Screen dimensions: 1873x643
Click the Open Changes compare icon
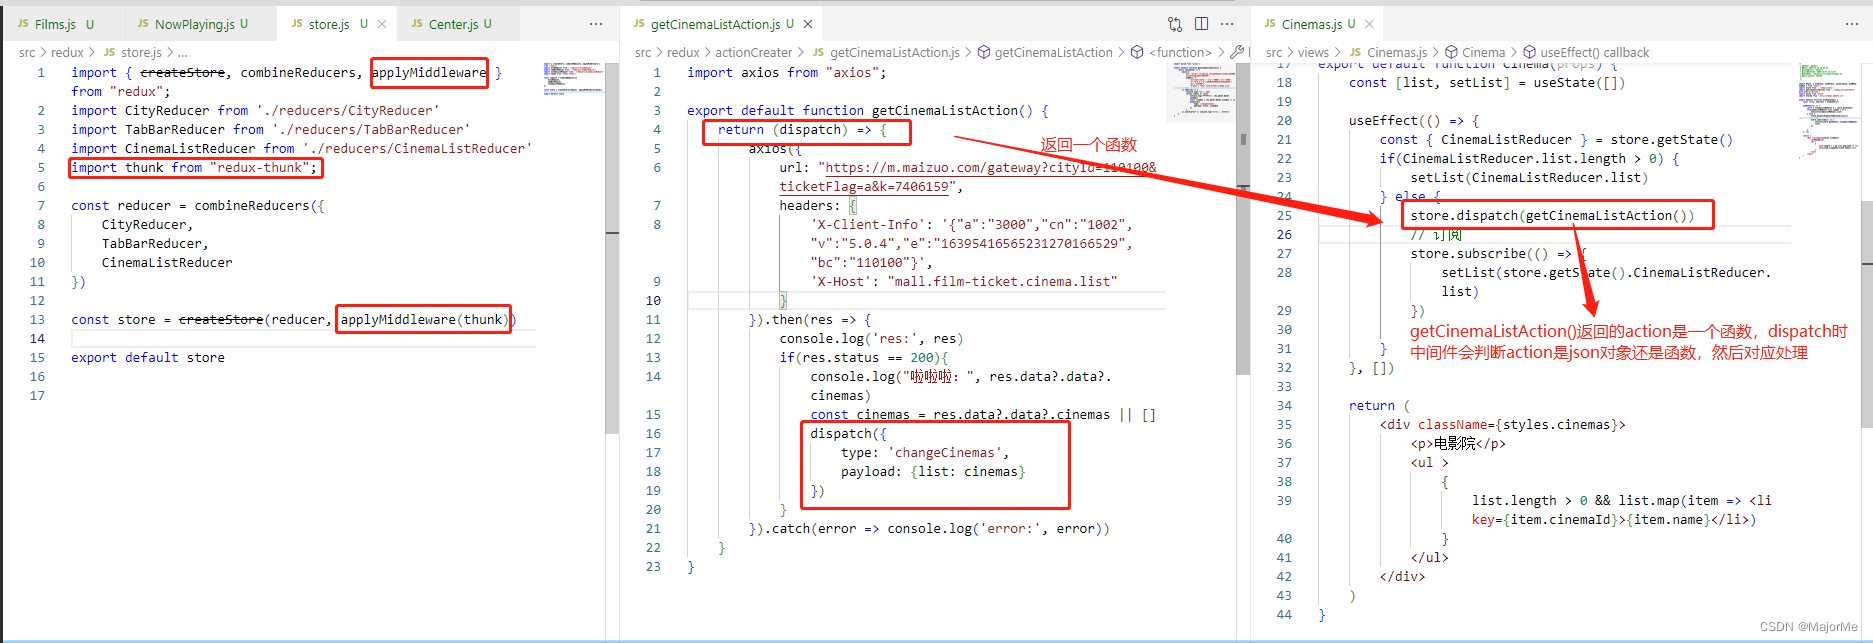[1175, 24]
